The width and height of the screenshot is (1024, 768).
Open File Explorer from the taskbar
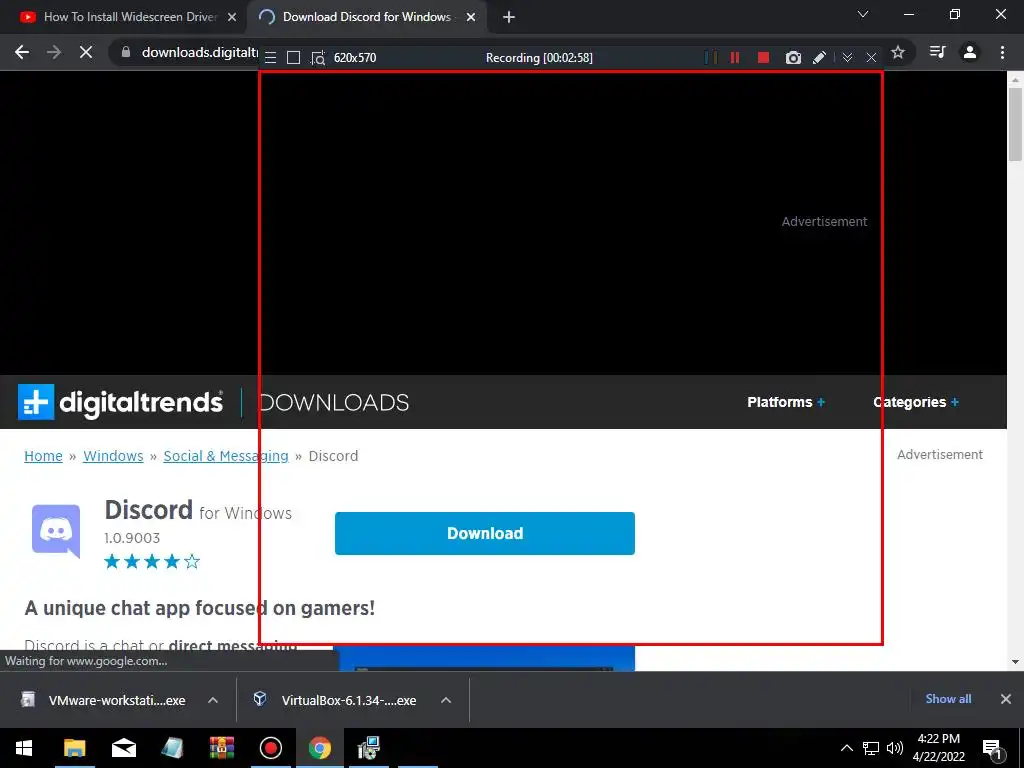74,748
